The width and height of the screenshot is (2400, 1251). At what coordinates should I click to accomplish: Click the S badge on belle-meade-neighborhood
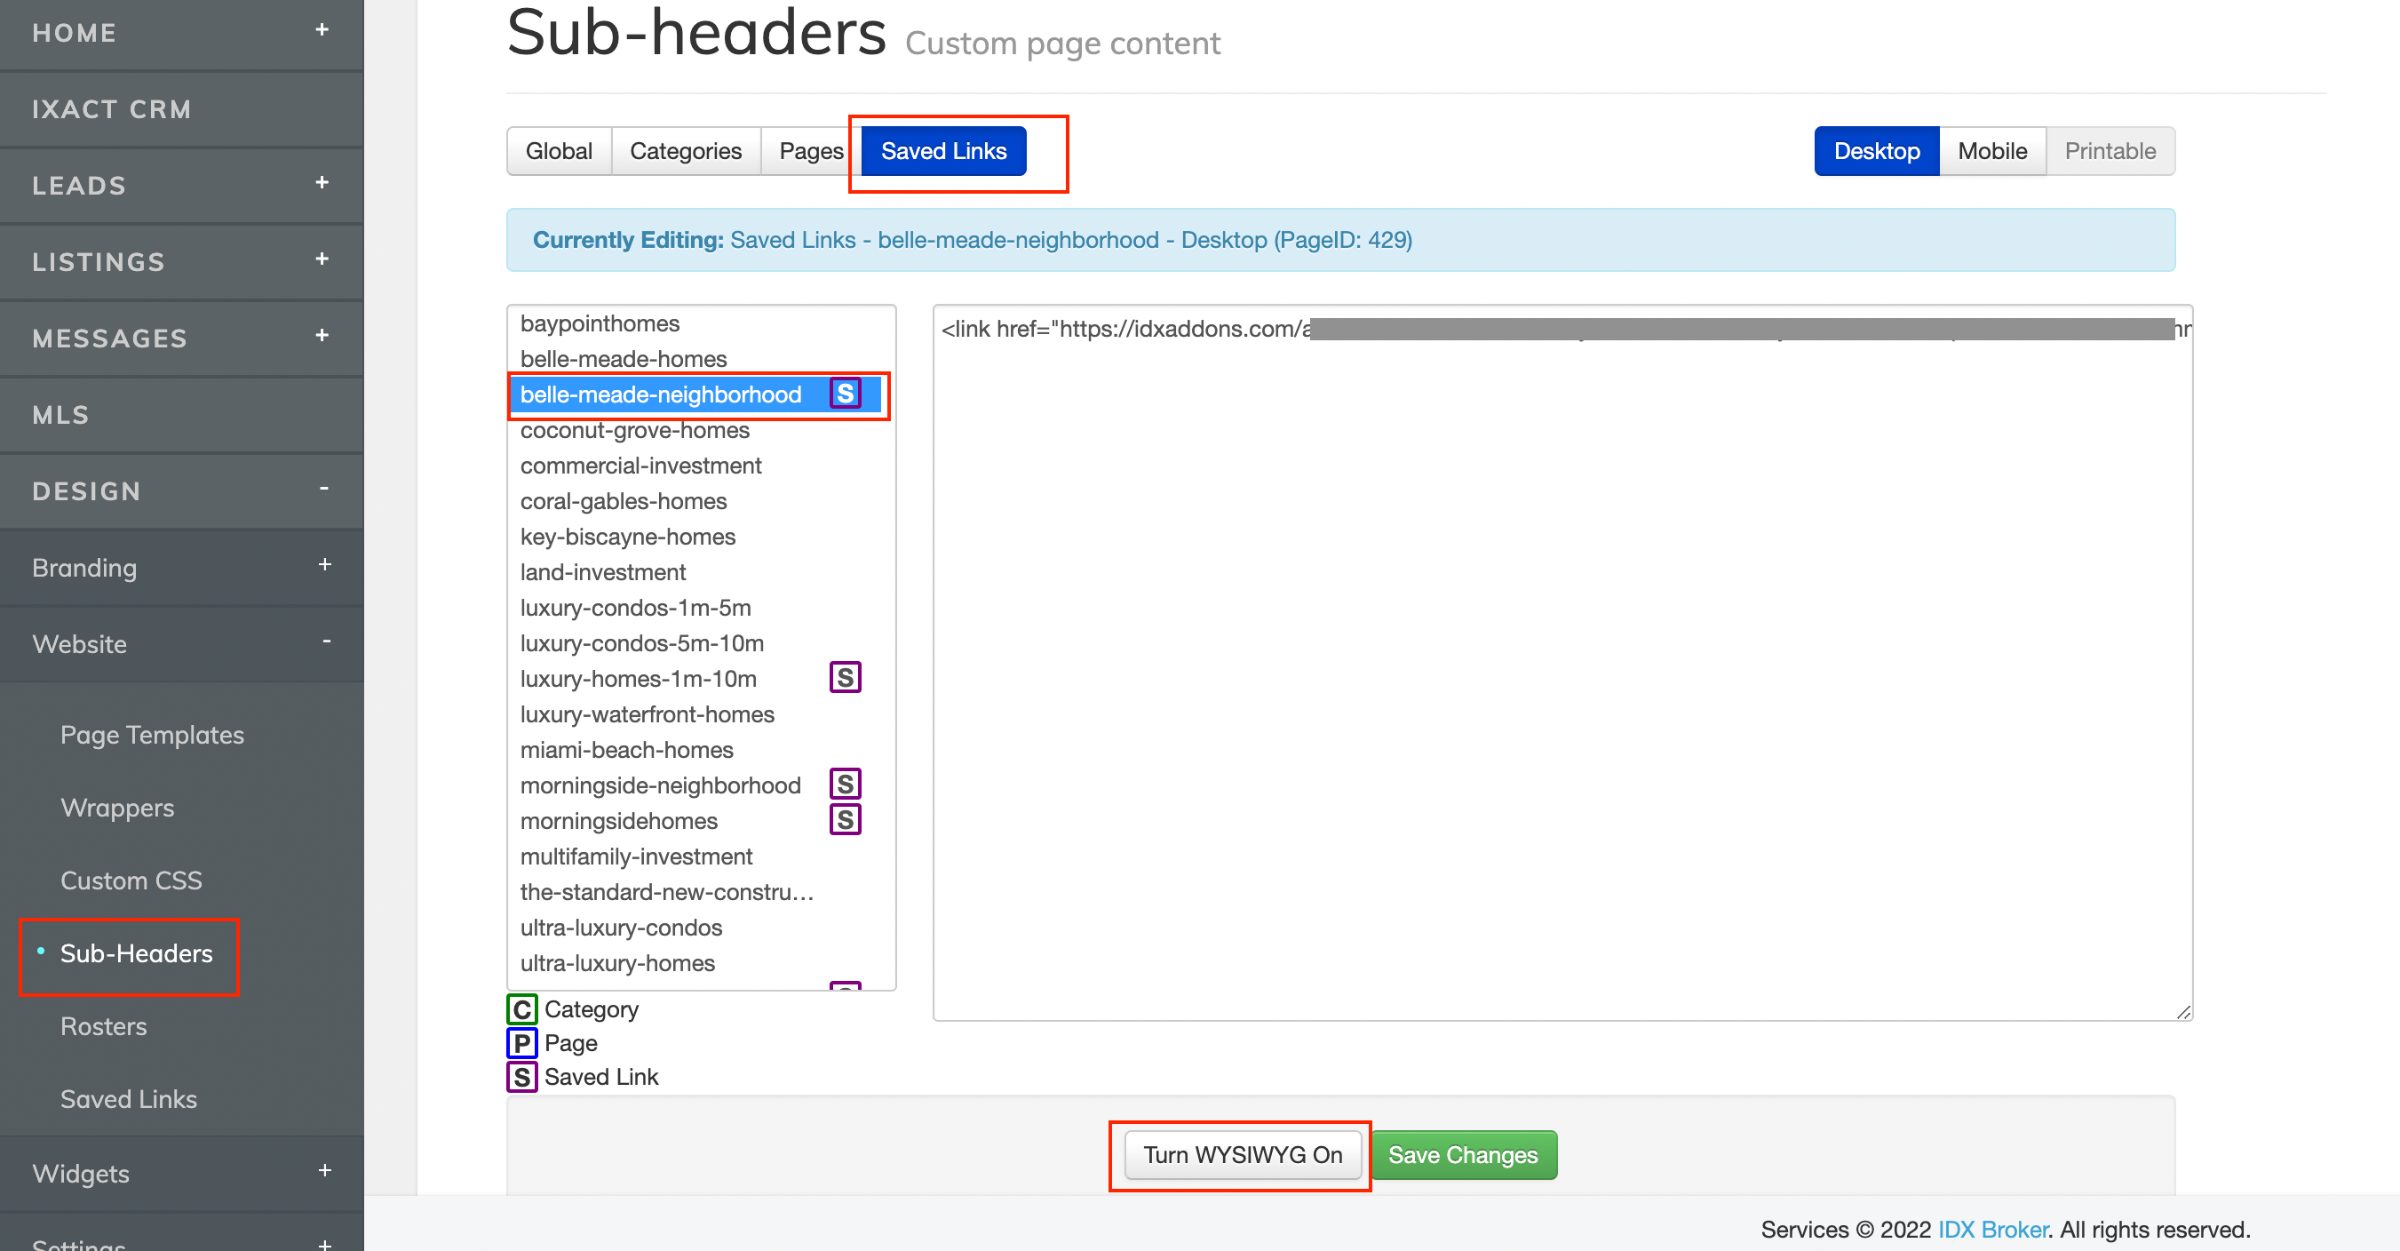click(x=845, y=394)
